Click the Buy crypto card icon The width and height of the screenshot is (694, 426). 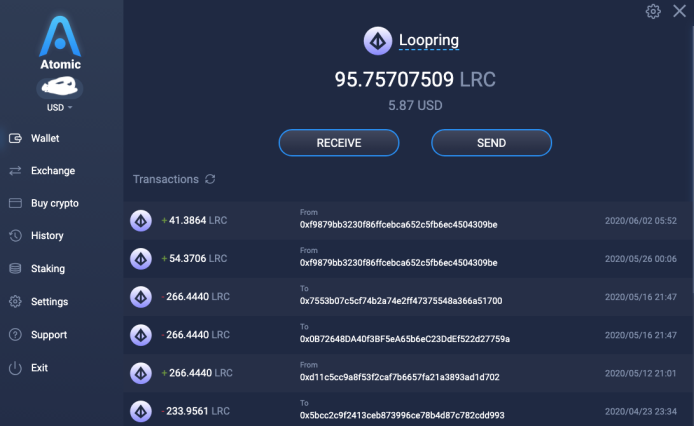(x=15, y=203)
